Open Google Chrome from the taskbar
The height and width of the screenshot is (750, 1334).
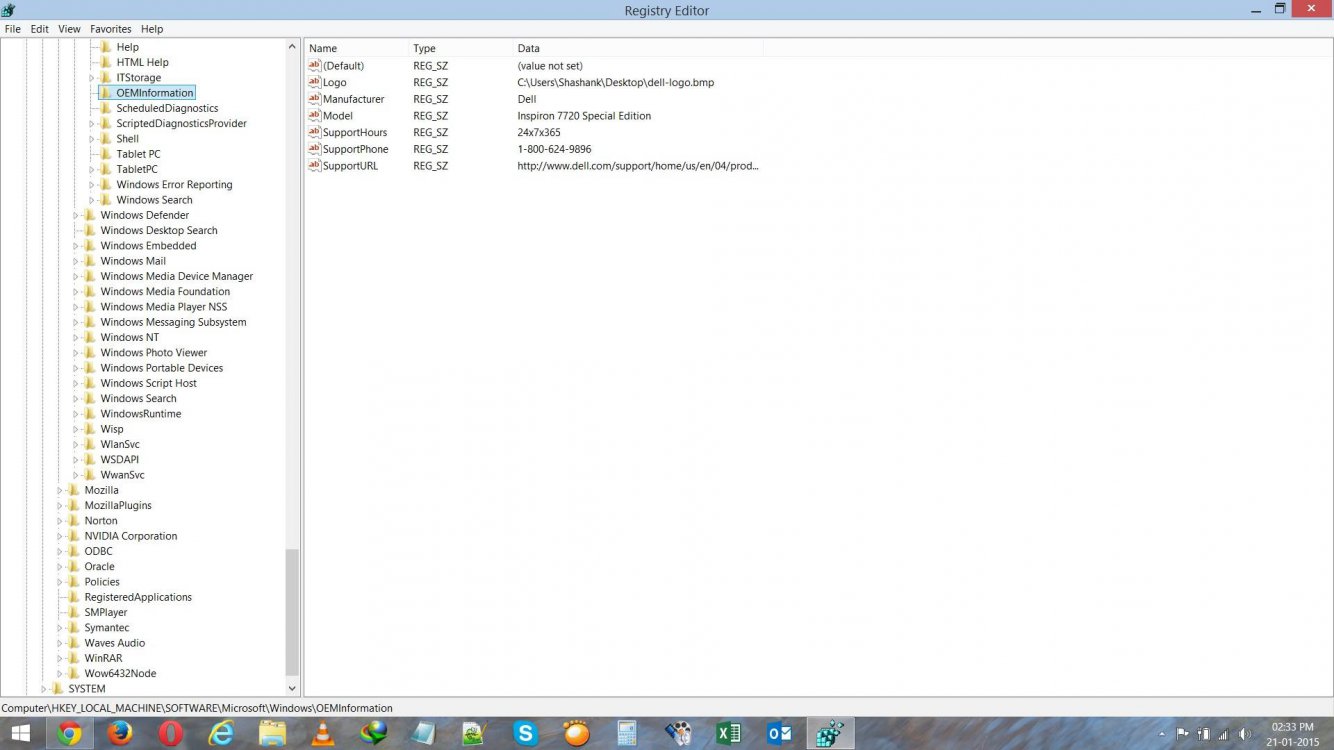point(69,733)
